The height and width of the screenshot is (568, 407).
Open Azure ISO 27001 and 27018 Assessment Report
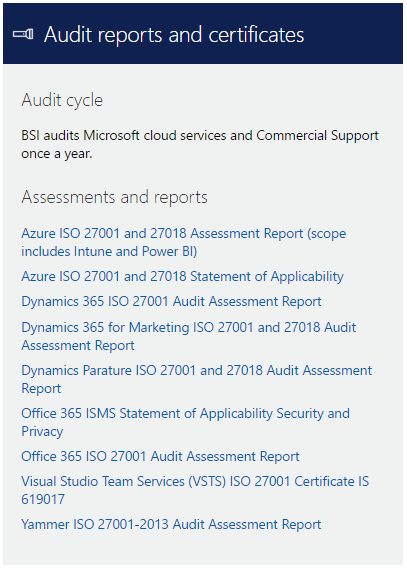[x=184, y=242]
